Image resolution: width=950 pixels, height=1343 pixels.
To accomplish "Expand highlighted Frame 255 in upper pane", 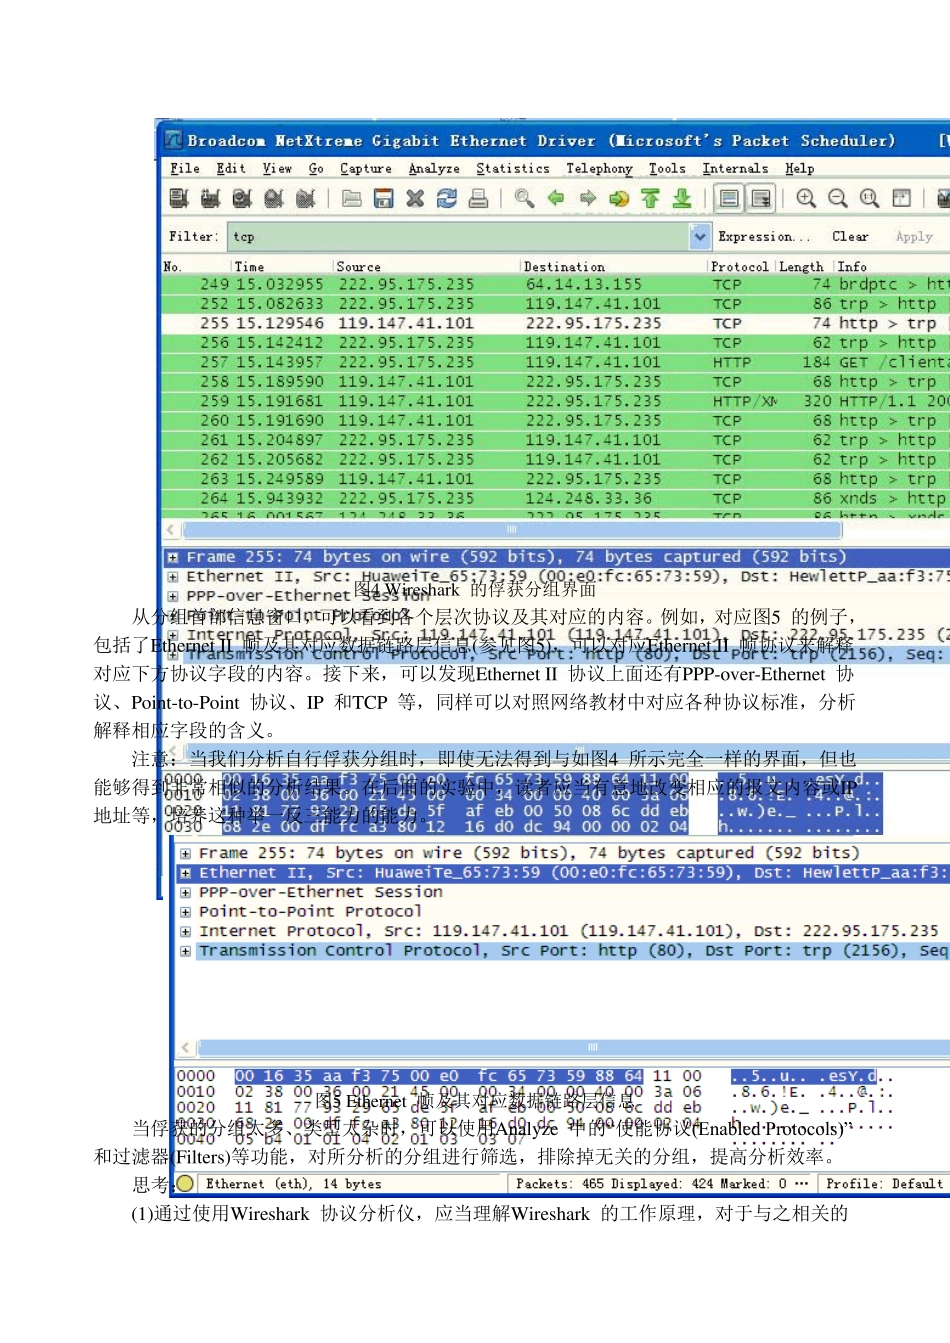I will click(x=173, y=557).
